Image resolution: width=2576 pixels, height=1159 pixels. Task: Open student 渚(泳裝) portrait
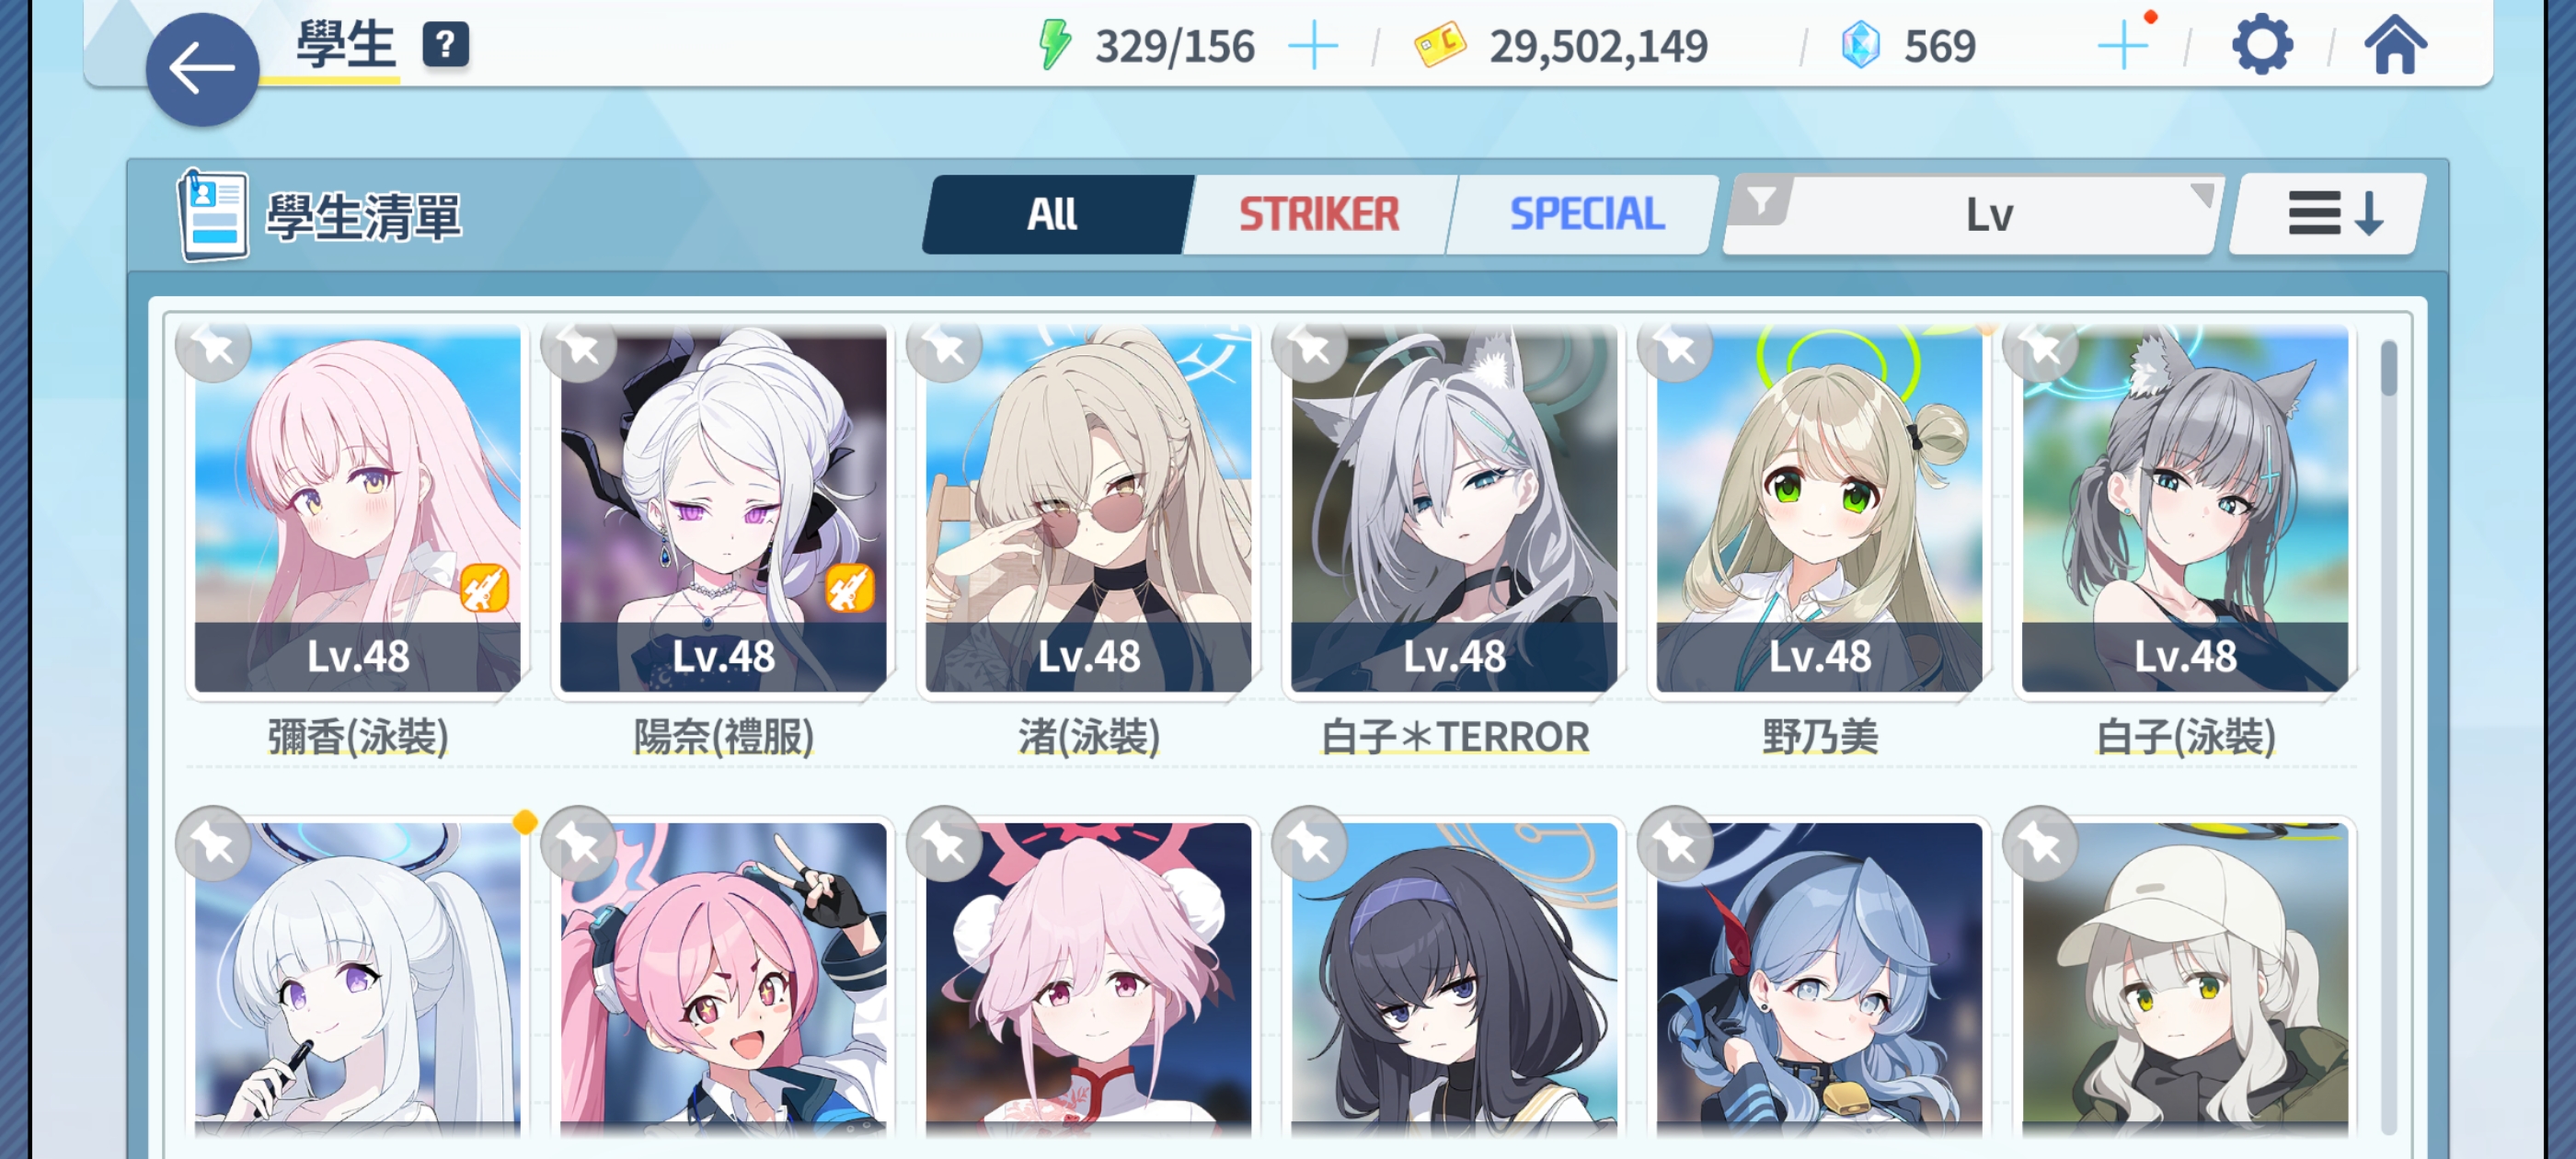point(1088,508)
